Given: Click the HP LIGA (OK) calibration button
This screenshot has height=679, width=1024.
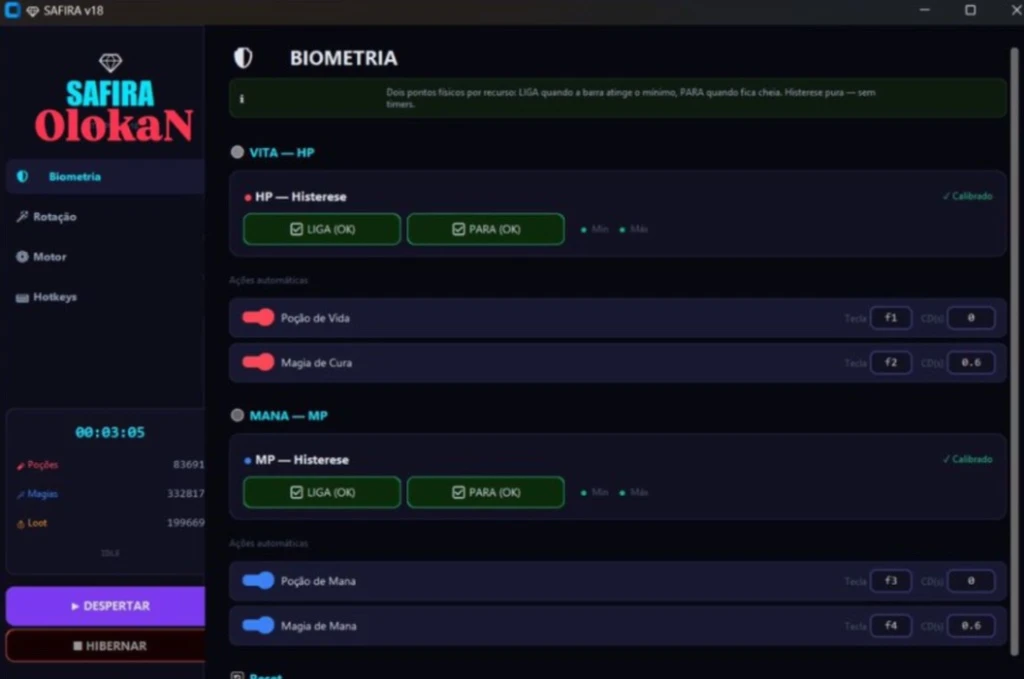Looking at the screenshot, I should pos(322,229).
